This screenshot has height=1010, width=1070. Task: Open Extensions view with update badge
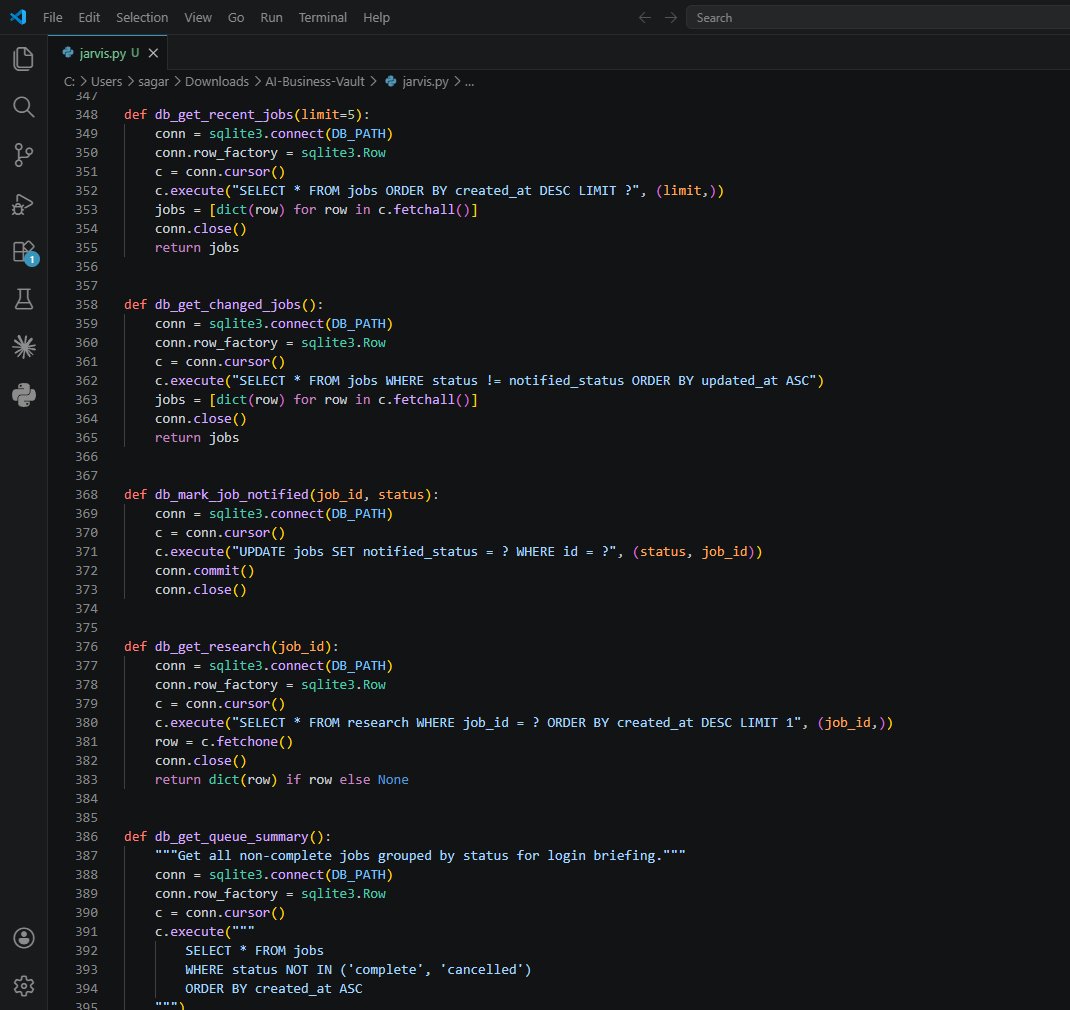coord(25,252)
